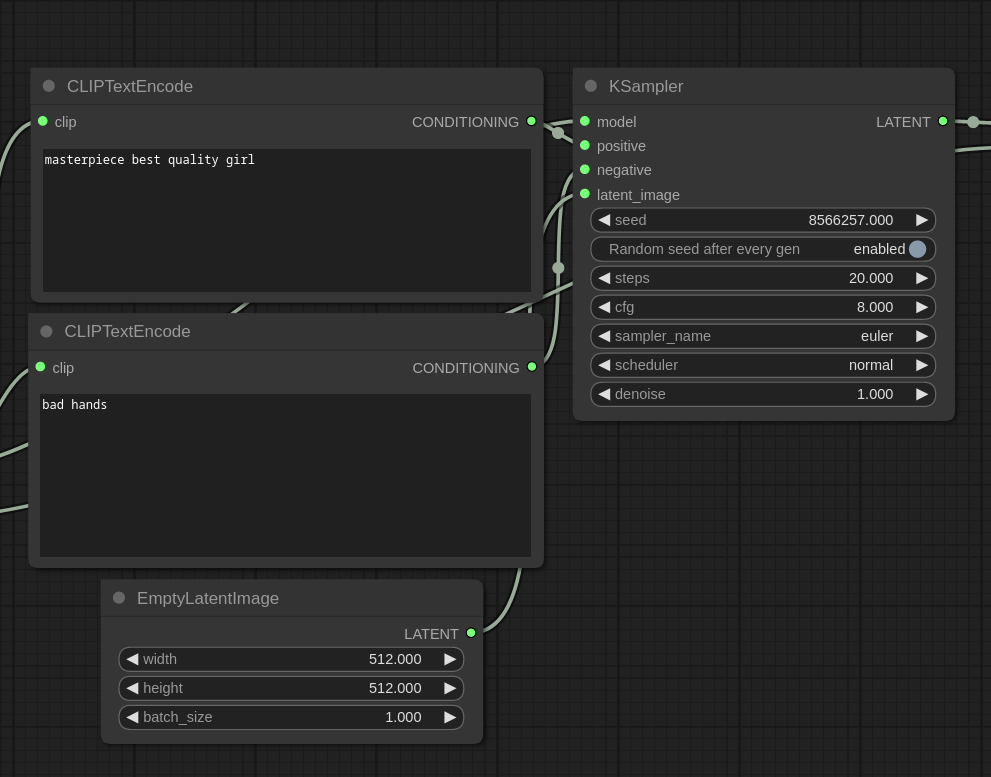The height and width of the screenshot is (777, 991).
Task: Click the CONDITIONING output of first CLIPTextEncode
Action: tap(531, 121)
